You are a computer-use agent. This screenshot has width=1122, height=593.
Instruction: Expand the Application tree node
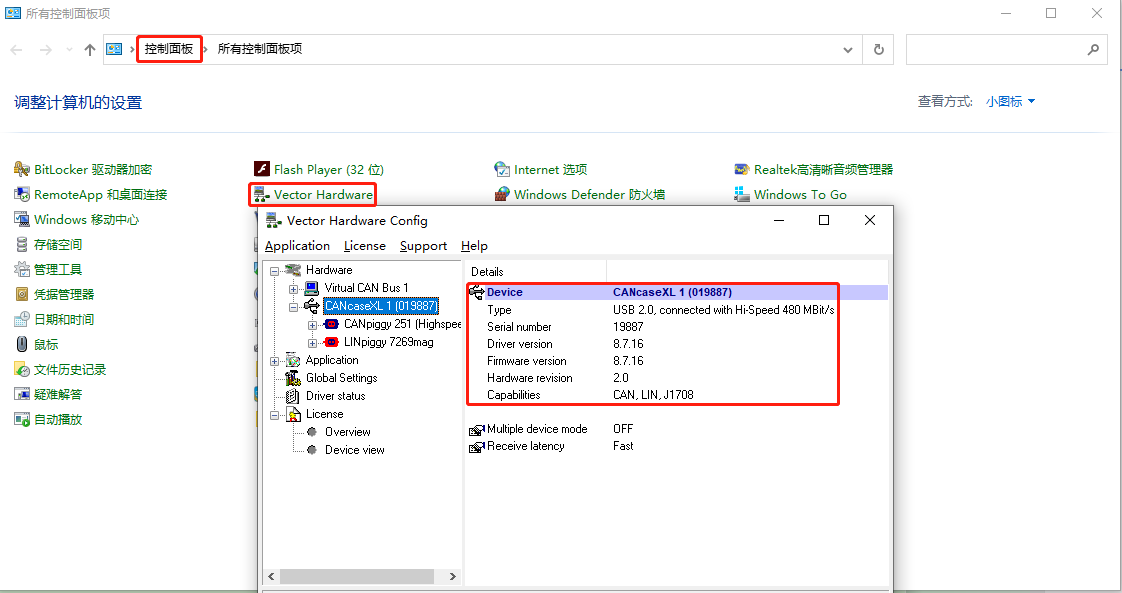pos(274,361)
